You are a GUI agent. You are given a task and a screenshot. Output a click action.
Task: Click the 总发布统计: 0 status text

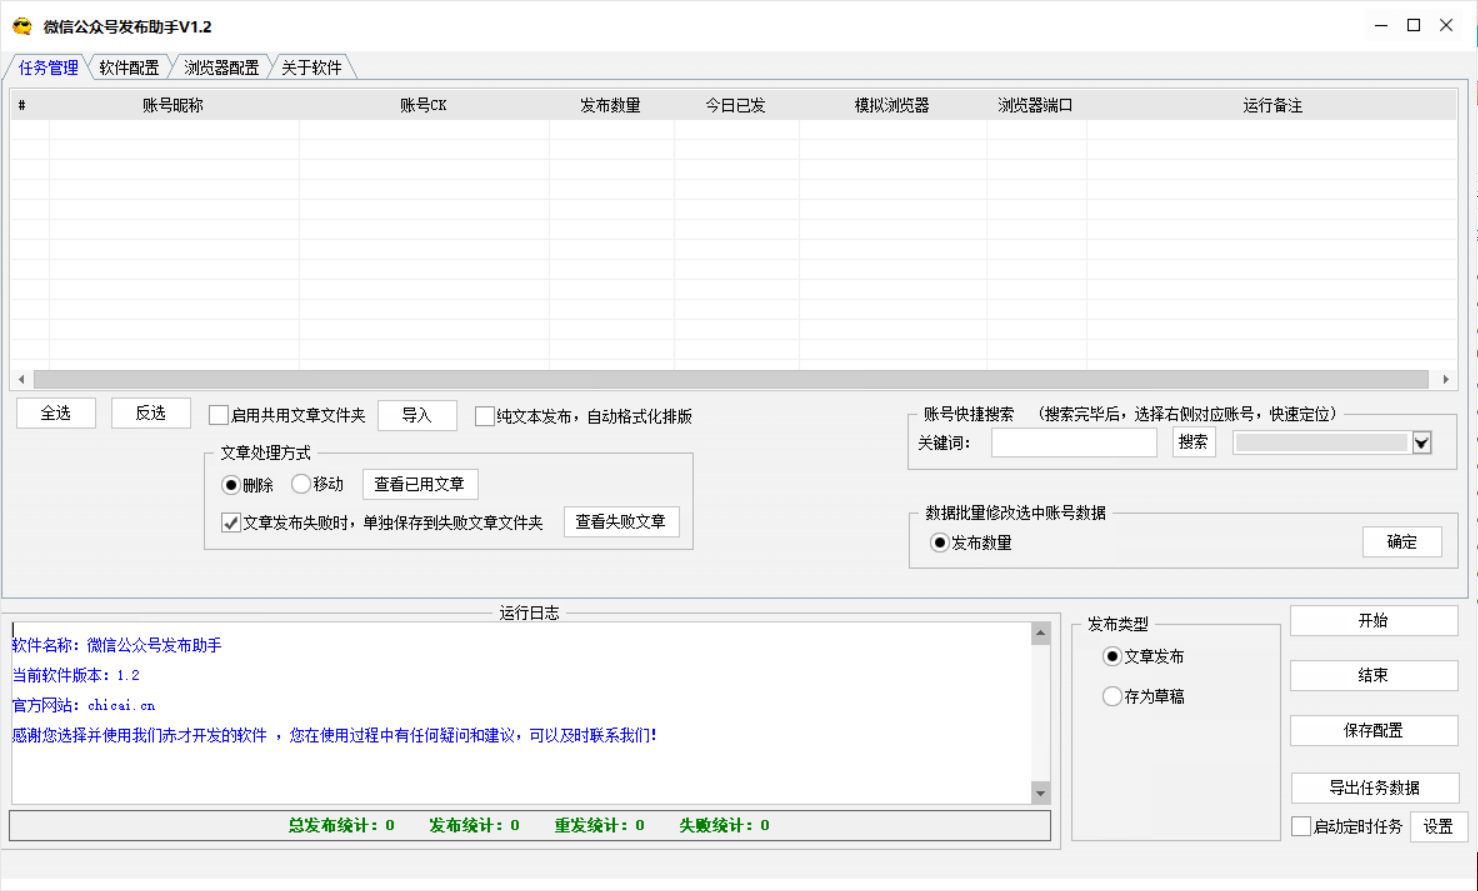tap(341, 825)
